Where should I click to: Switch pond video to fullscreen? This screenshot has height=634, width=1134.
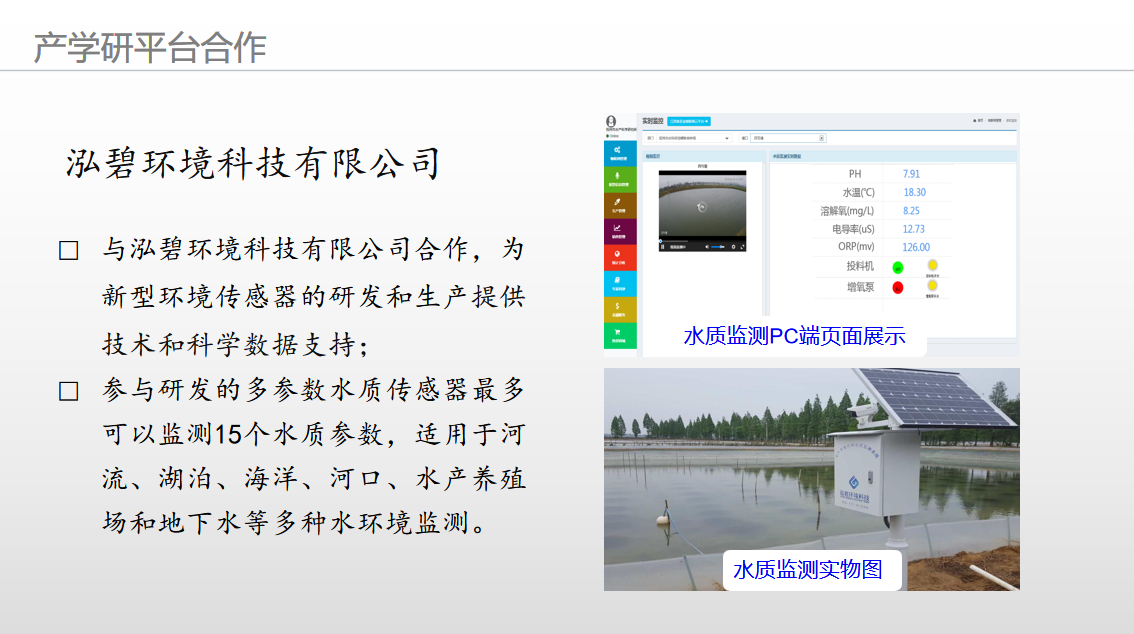(x=741, y=247)
